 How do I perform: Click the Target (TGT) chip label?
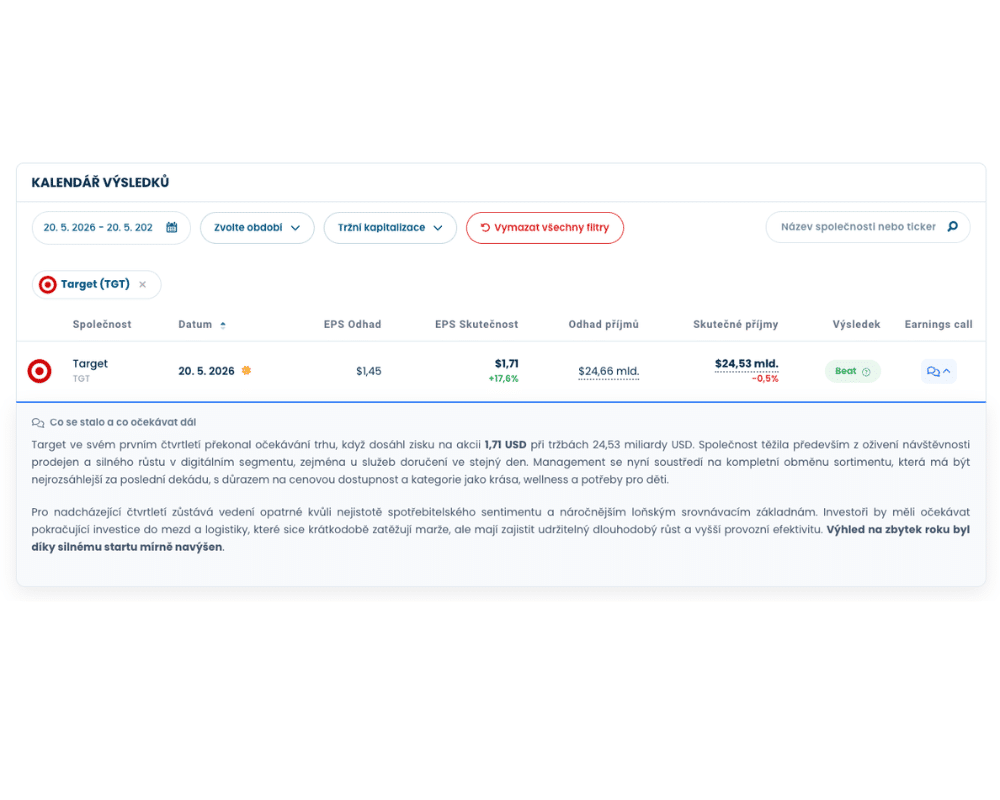click(95, 284)
